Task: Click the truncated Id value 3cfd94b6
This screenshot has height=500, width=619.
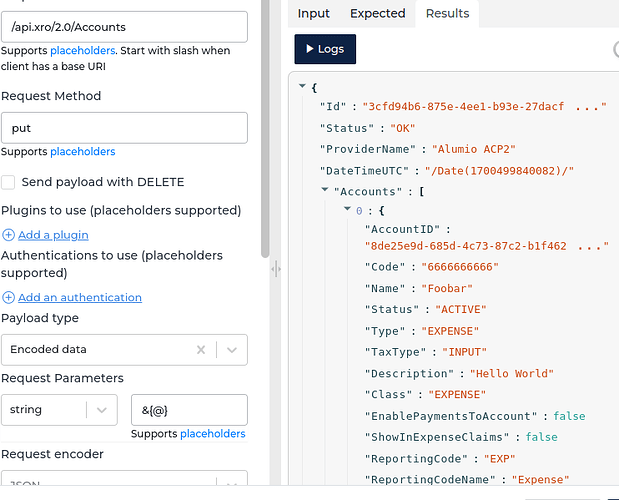Action: point(484,107)
